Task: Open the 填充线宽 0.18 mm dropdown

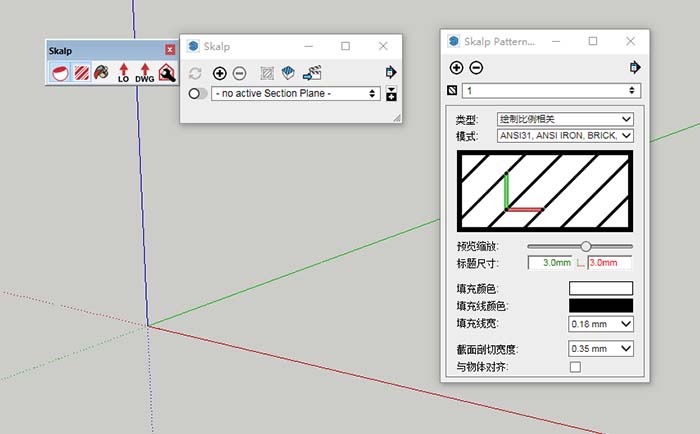Action: click(x=601, y=324)
